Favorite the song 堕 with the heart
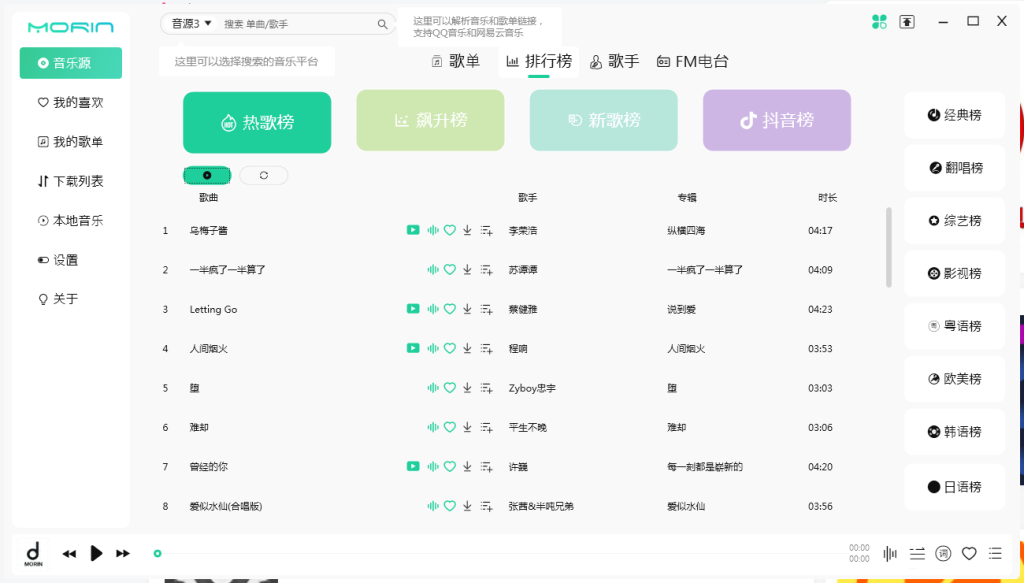1024x583 pixels. click(x=450, y=387)
